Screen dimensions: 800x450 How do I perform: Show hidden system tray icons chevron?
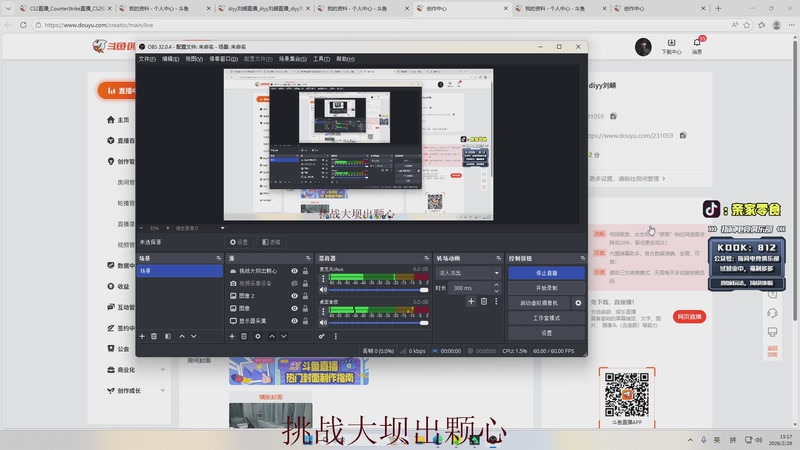tap(690, 440)
